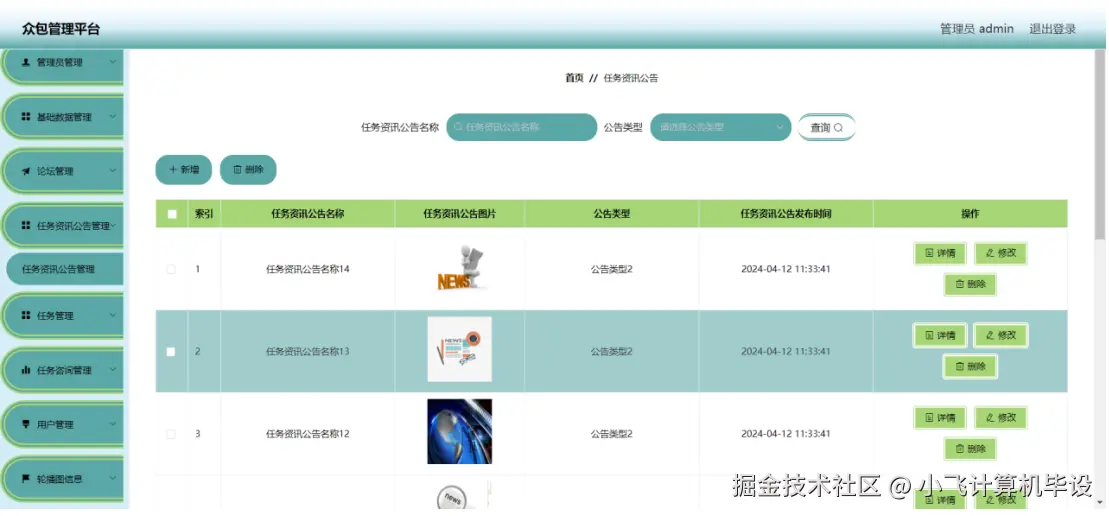Click the paper plane icon beside 论坛管理
This screenshot has width=1109, height=516.
(26, 171)
